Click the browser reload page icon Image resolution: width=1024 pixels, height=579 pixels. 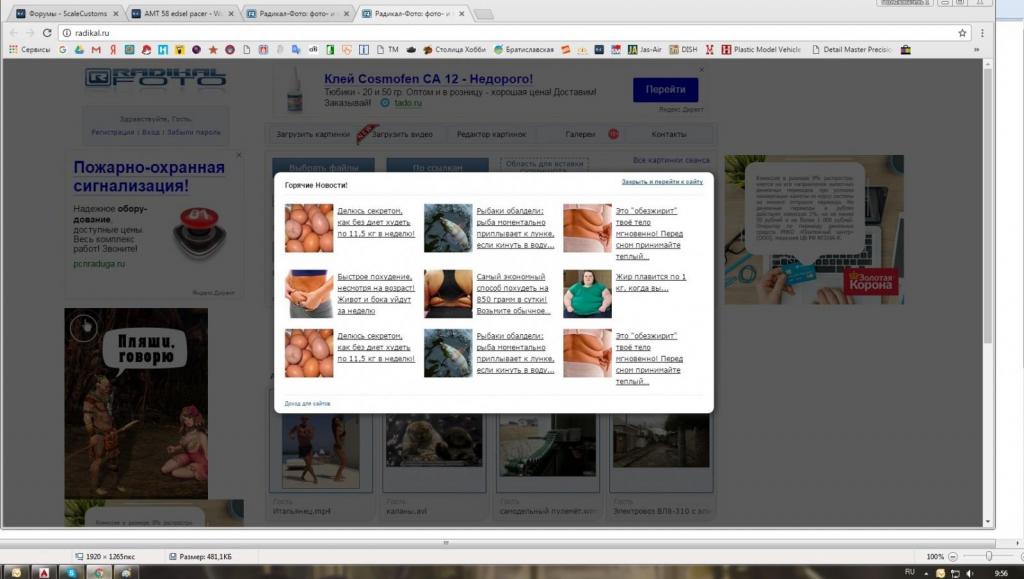(47, 33)
